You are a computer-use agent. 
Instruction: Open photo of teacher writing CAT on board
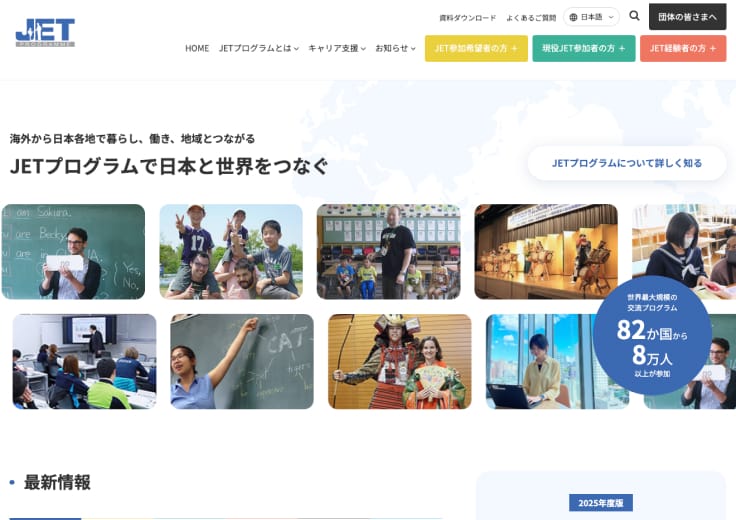click(242, 361)
